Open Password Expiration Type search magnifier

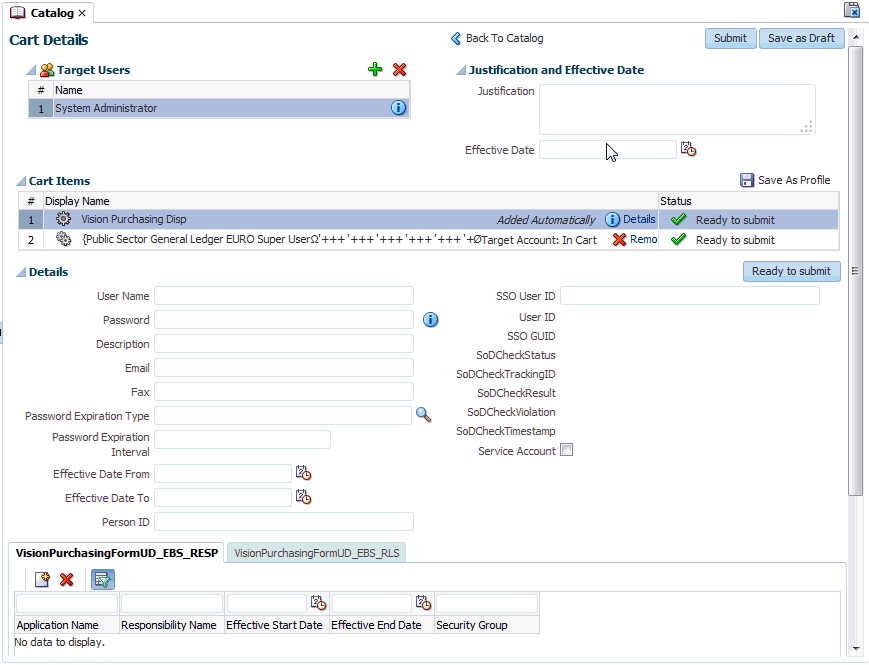click(423, 415)
